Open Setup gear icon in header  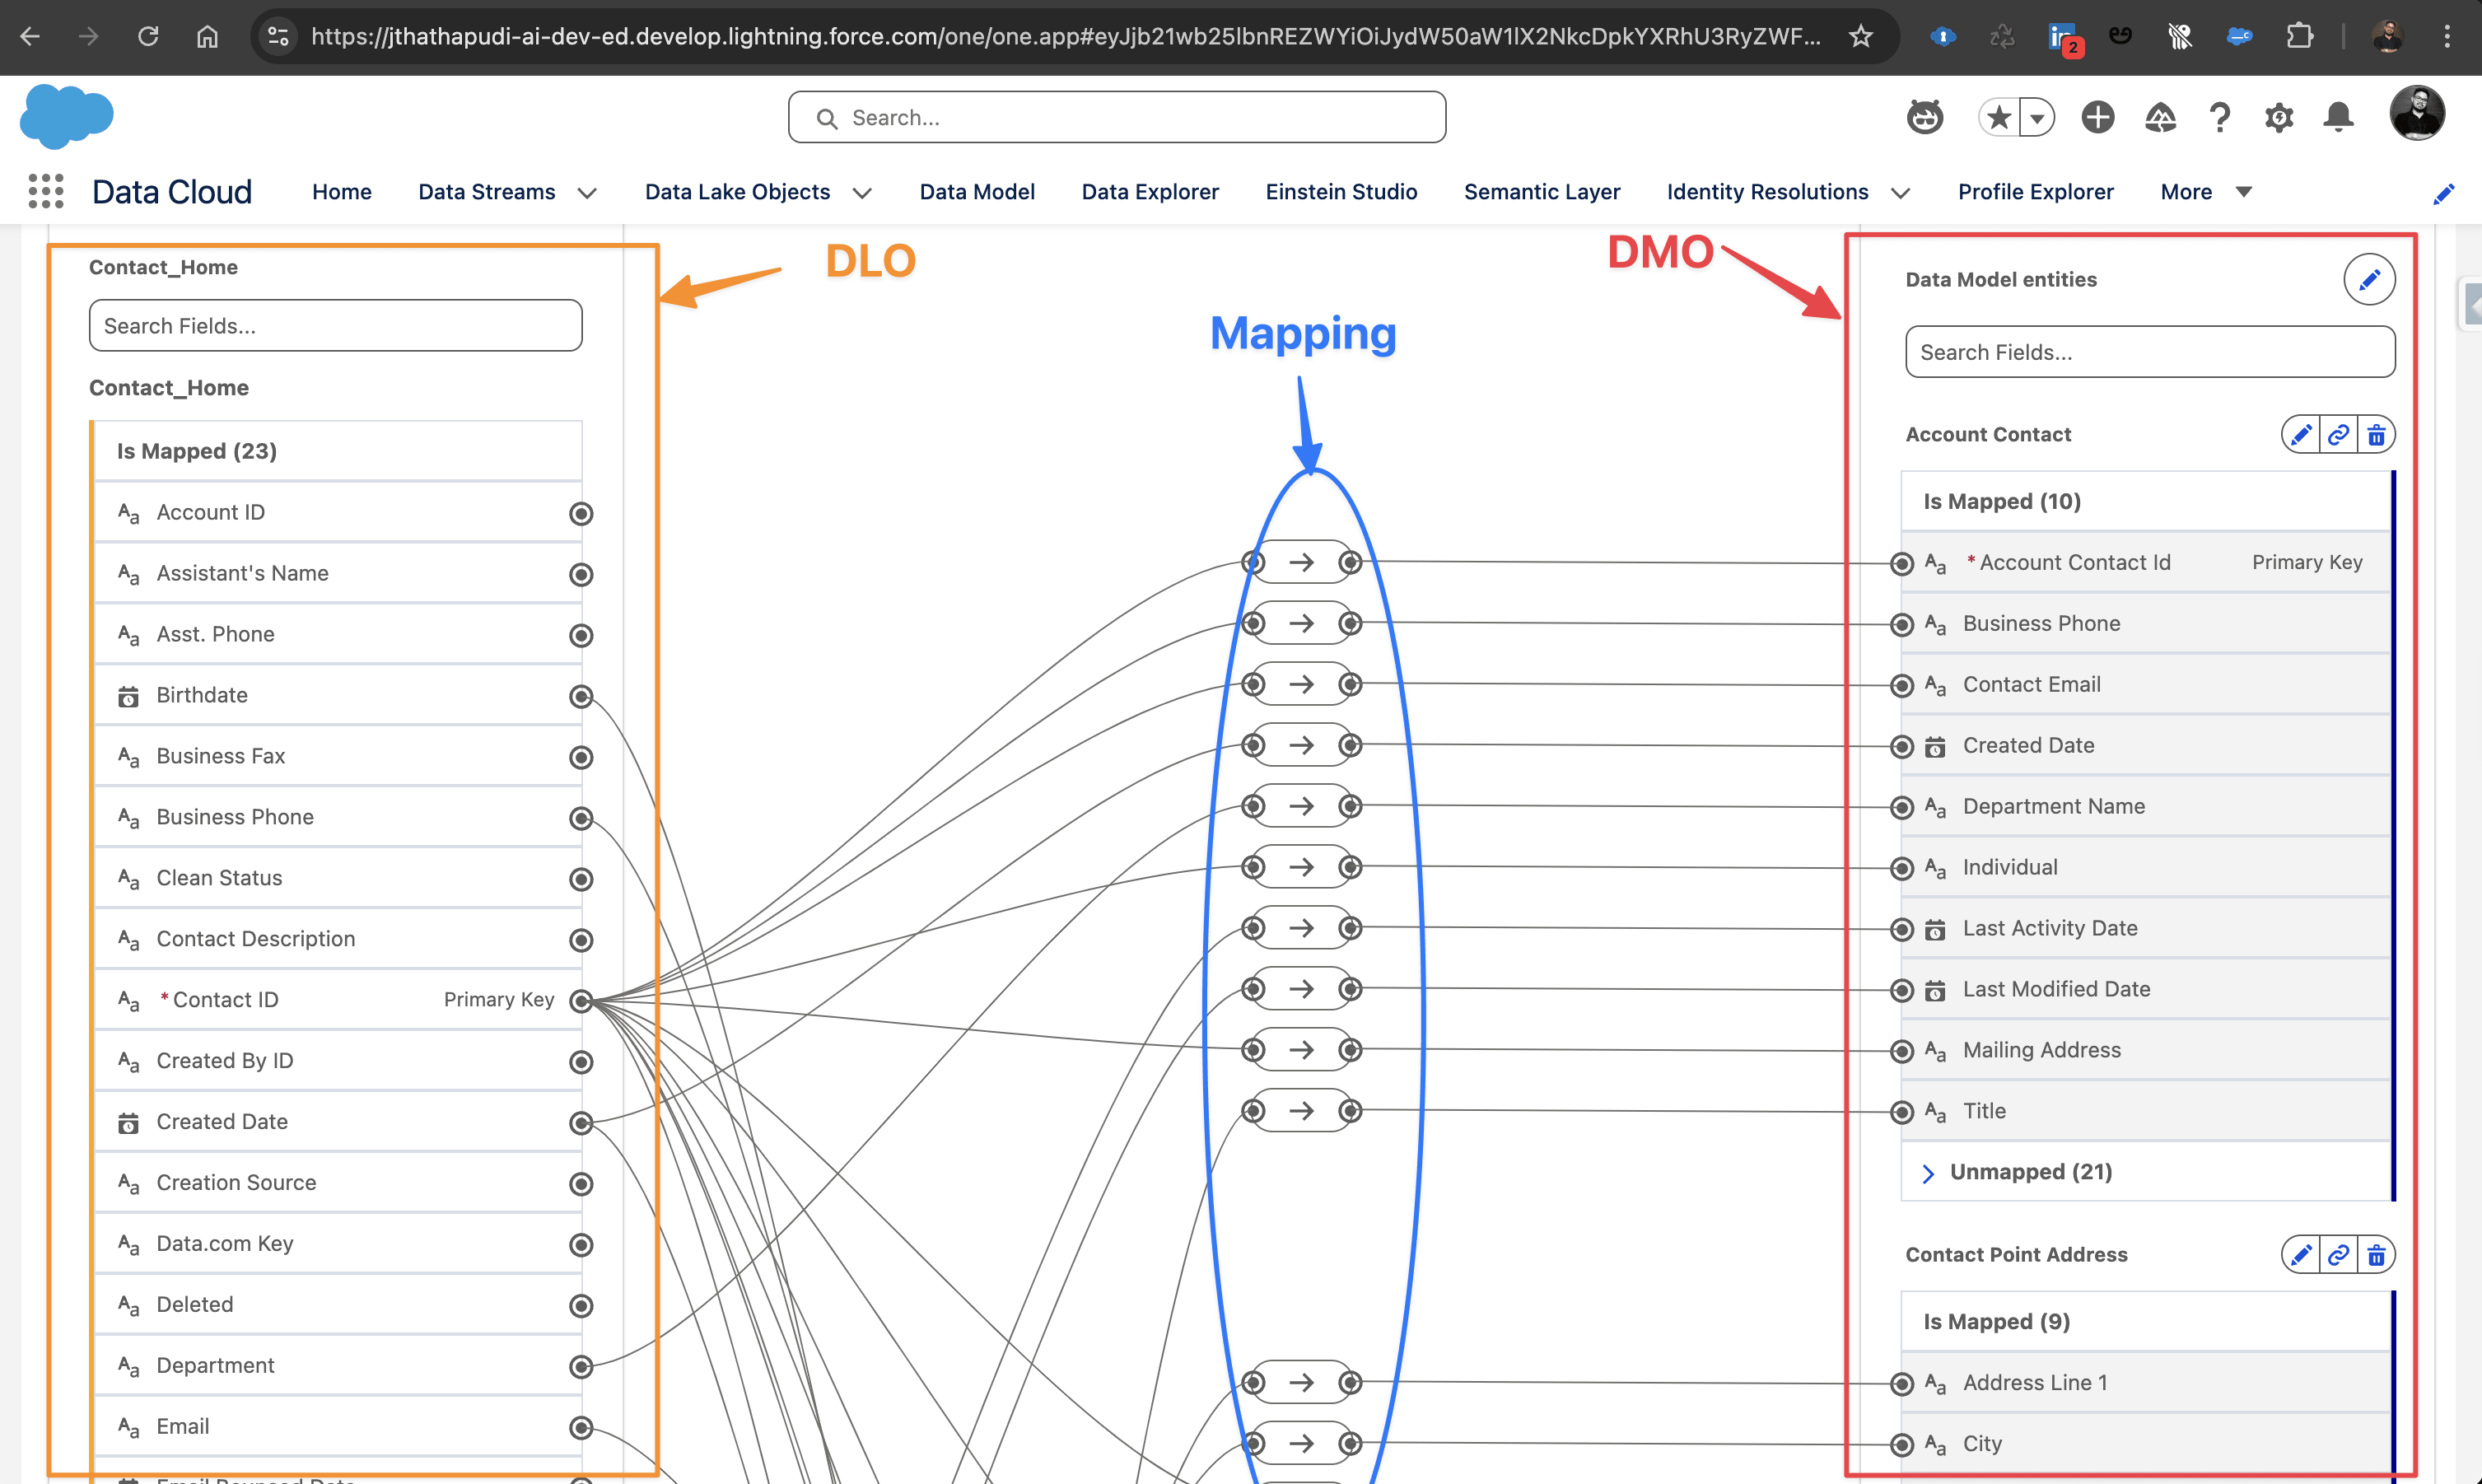[2278, 118]
